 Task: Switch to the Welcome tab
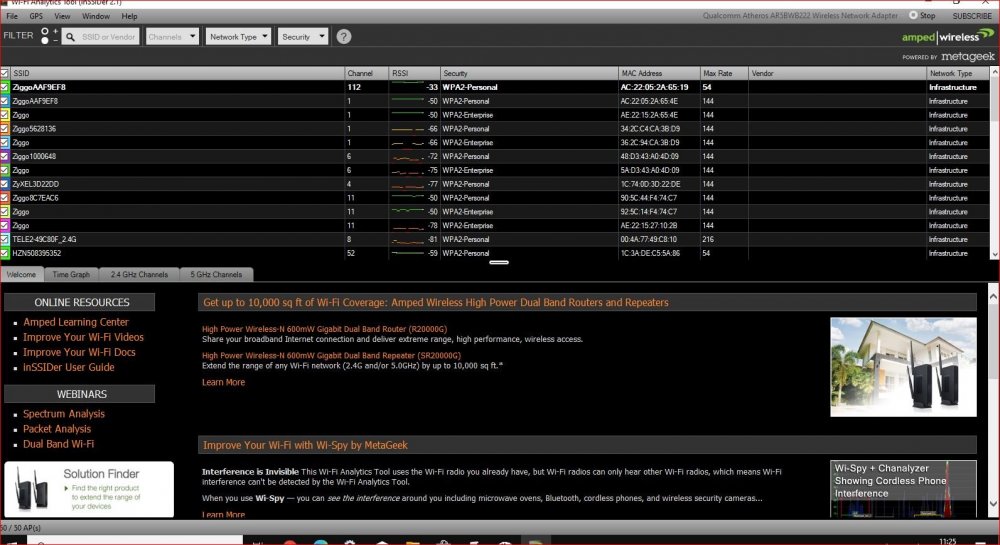point(22,275)
